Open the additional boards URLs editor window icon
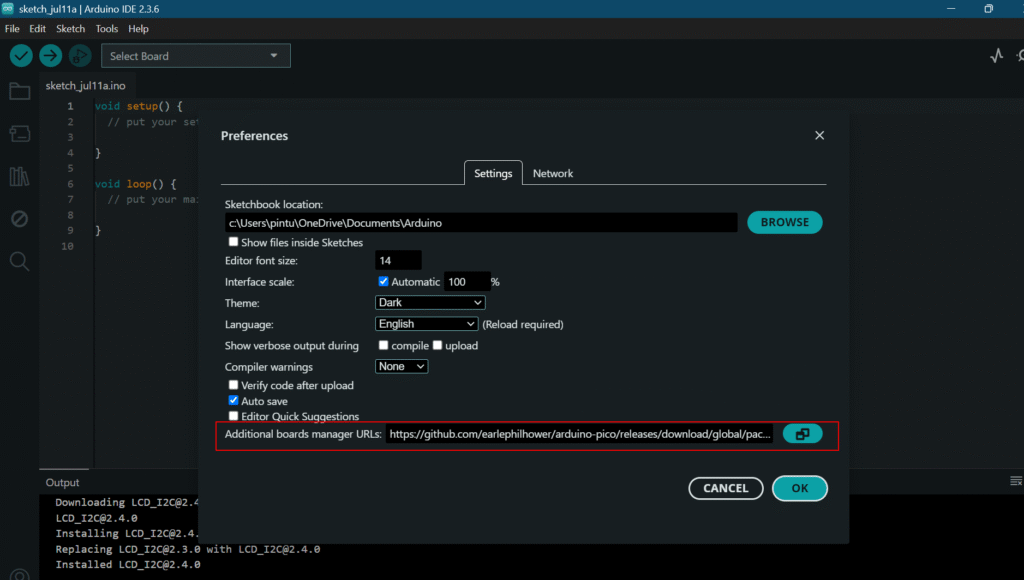This screenshot has height=580, width=1024. [803, 434]
